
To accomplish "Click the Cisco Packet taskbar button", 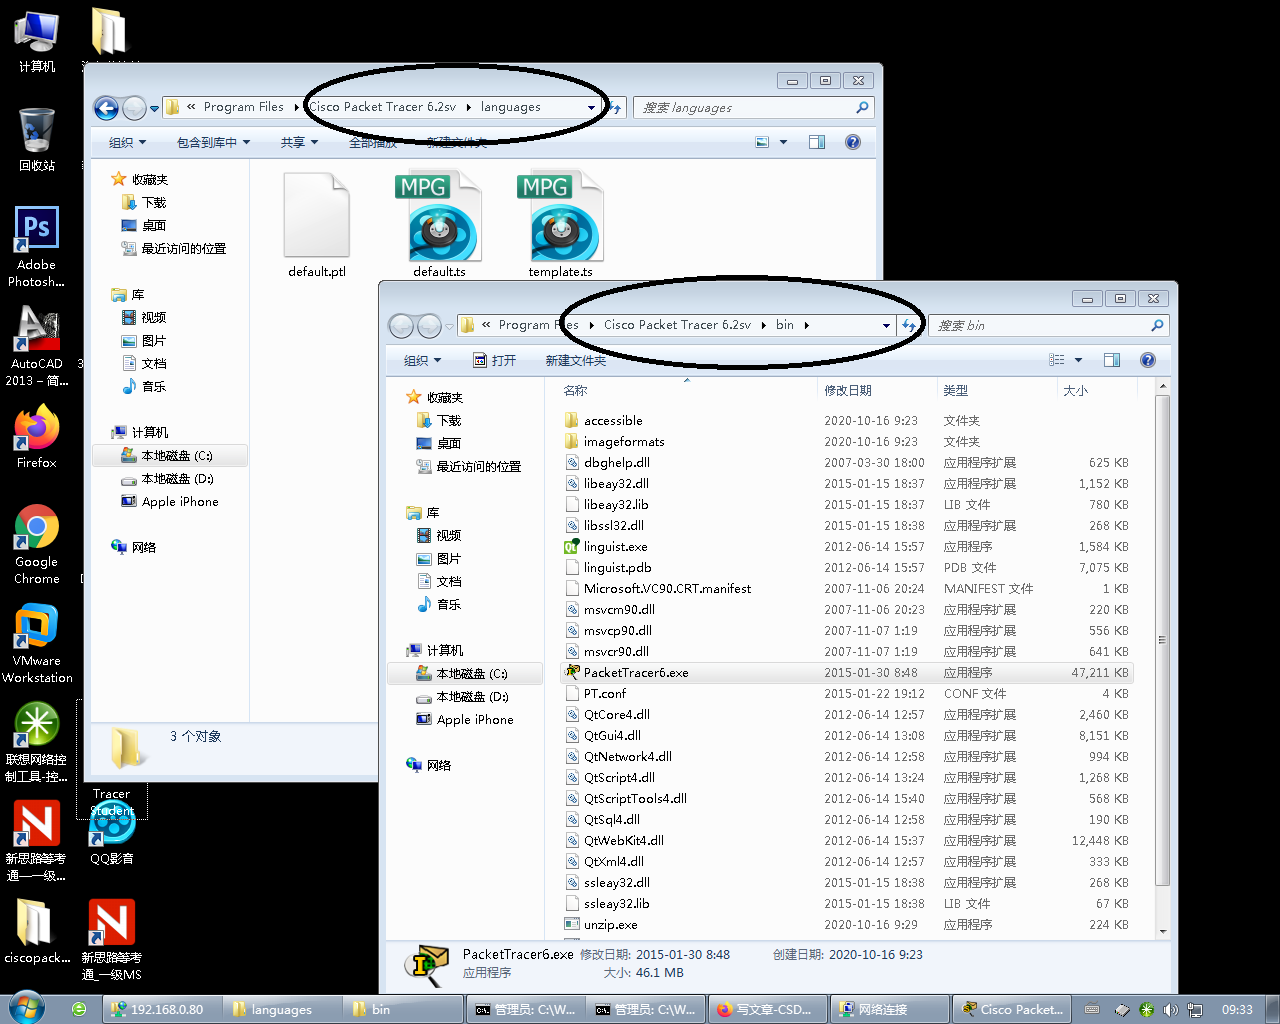I will click(1012, 1009).
